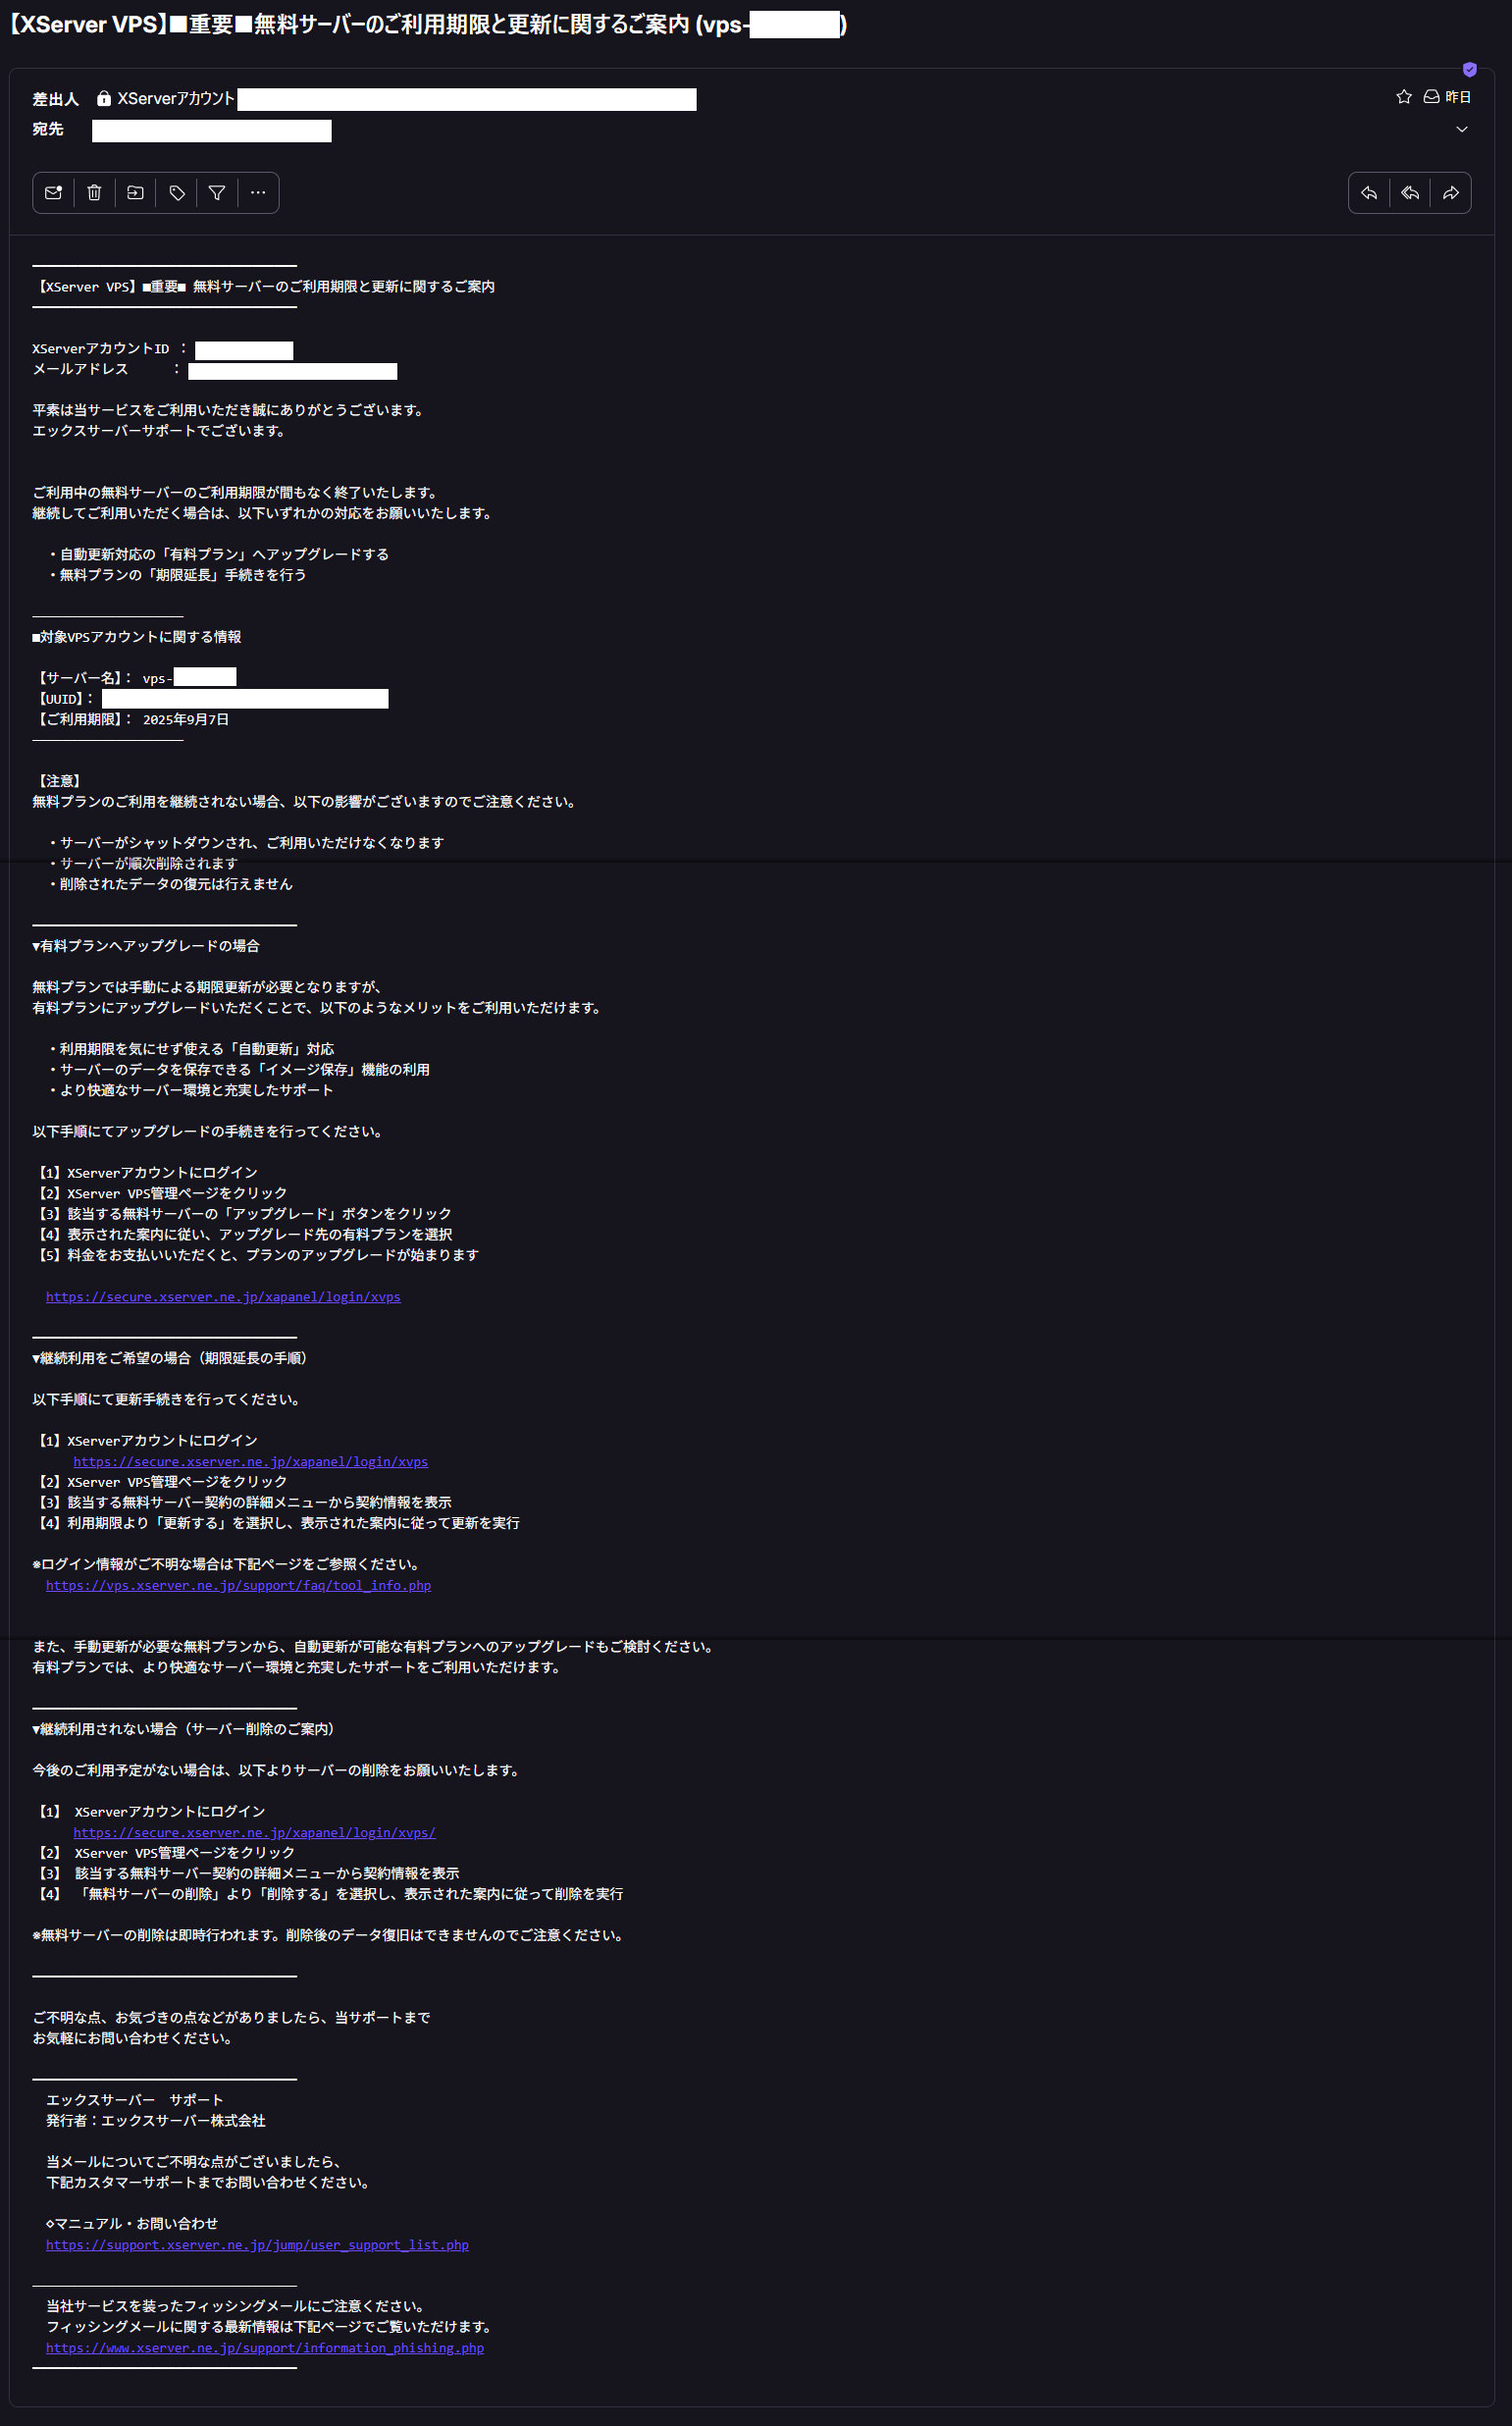Click the 【注意】 heading
This screenshot has width=1512, height=2426.
coord(59,781)
